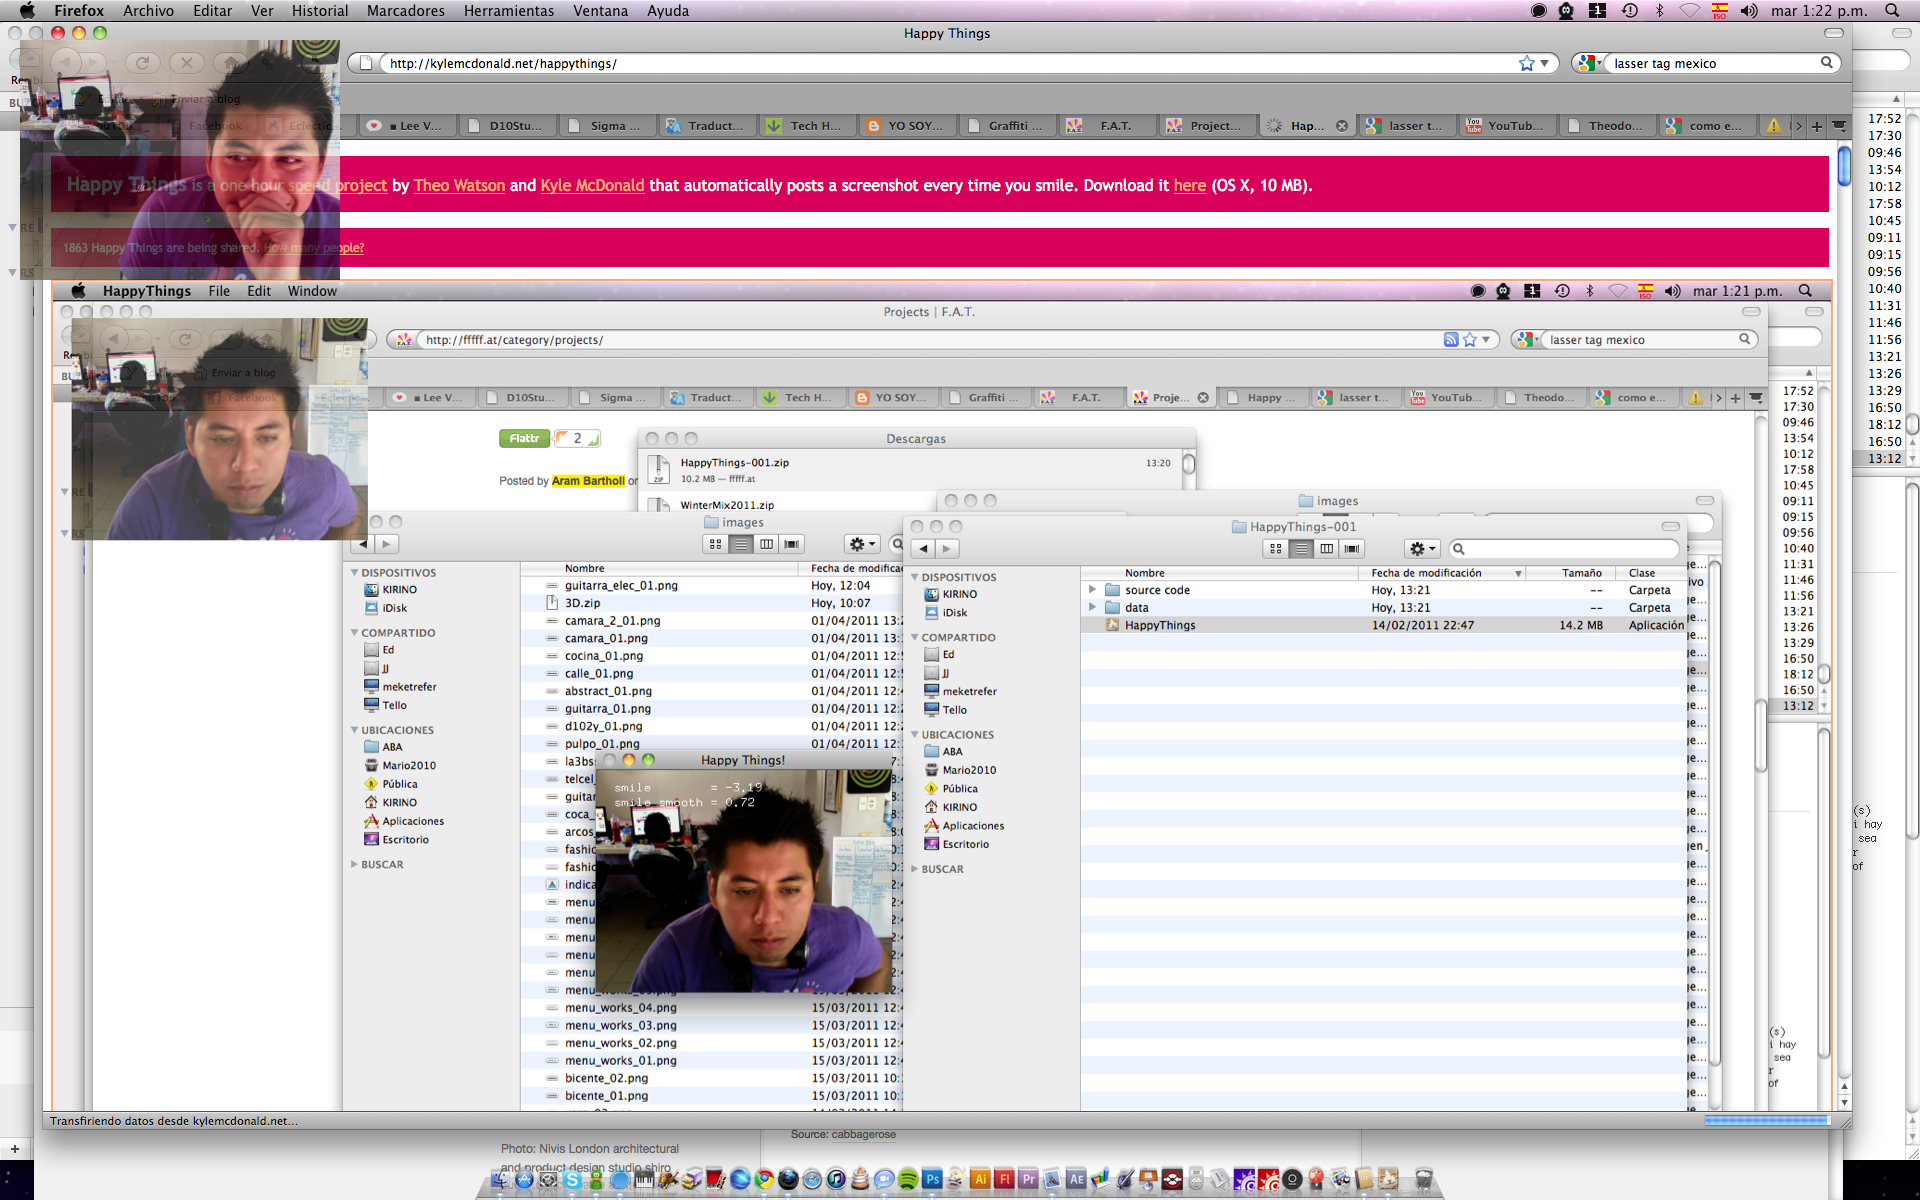Open VLC cone icon in dock

[x=860, y=1180]
